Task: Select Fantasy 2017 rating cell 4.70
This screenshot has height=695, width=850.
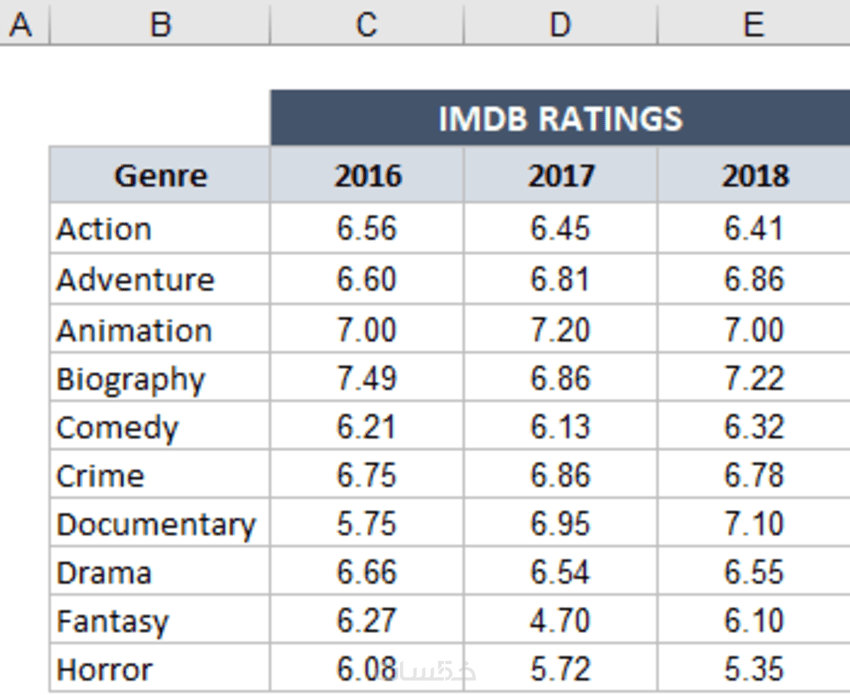Action: [560, 621]
